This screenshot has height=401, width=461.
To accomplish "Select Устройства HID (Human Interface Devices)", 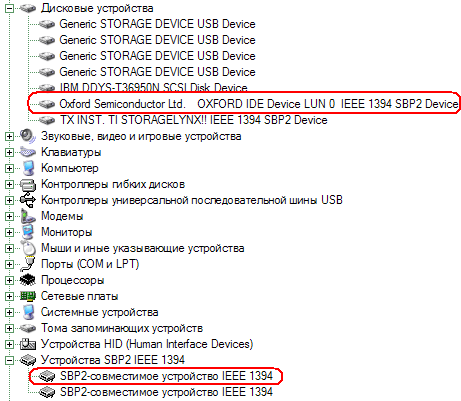I will click(x=147, y=344).
